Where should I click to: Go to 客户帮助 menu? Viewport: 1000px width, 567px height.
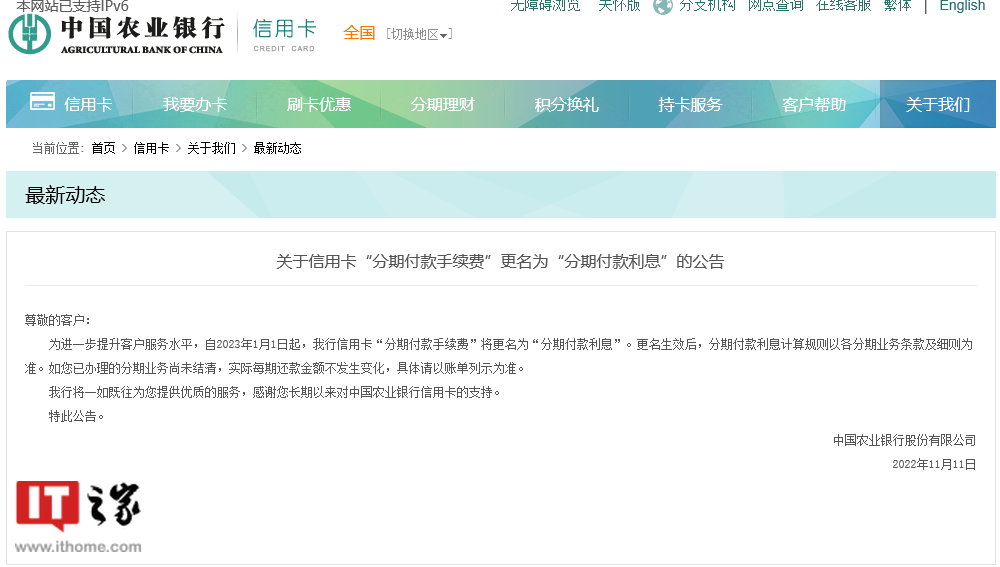coord(814,104)
